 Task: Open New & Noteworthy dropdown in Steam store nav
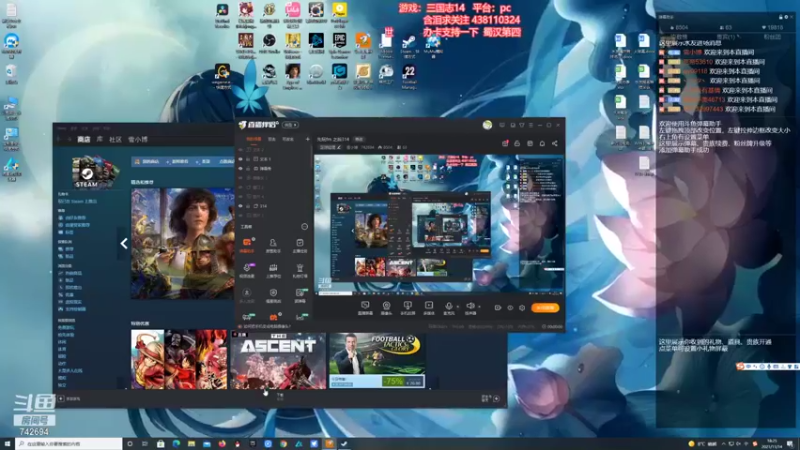(180, 161)
